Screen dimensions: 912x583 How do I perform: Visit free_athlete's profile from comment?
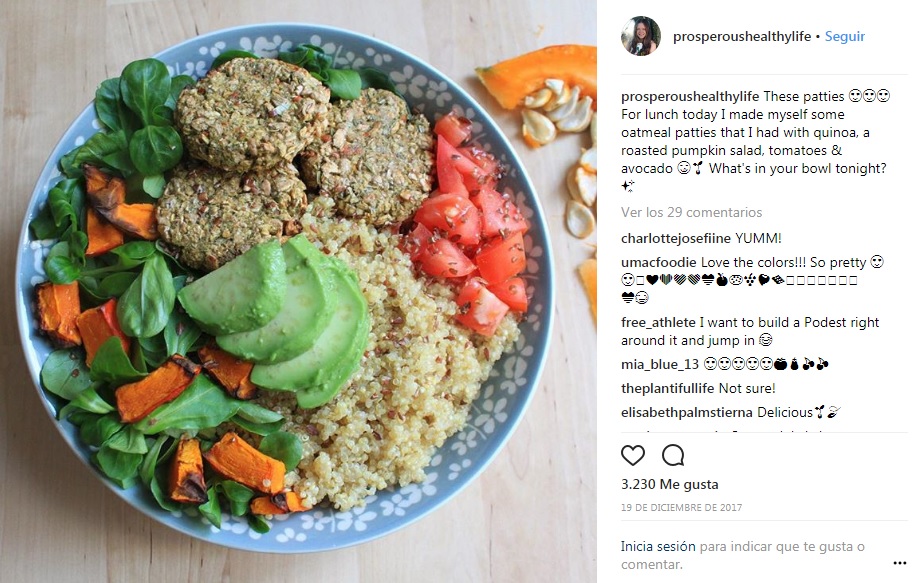pyautogui.click(x=658, y=322)
